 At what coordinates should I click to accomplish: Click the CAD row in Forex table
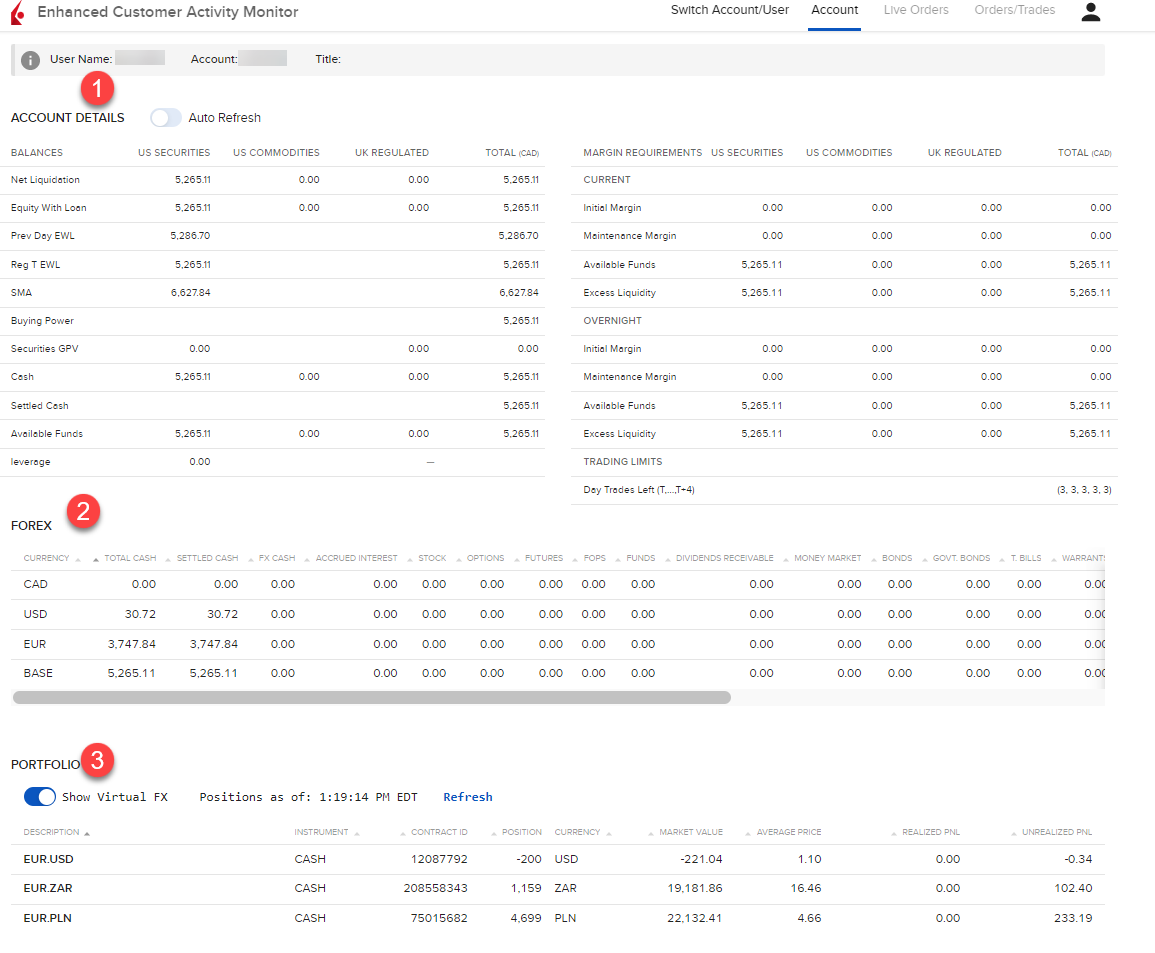[x=558, y=585]
